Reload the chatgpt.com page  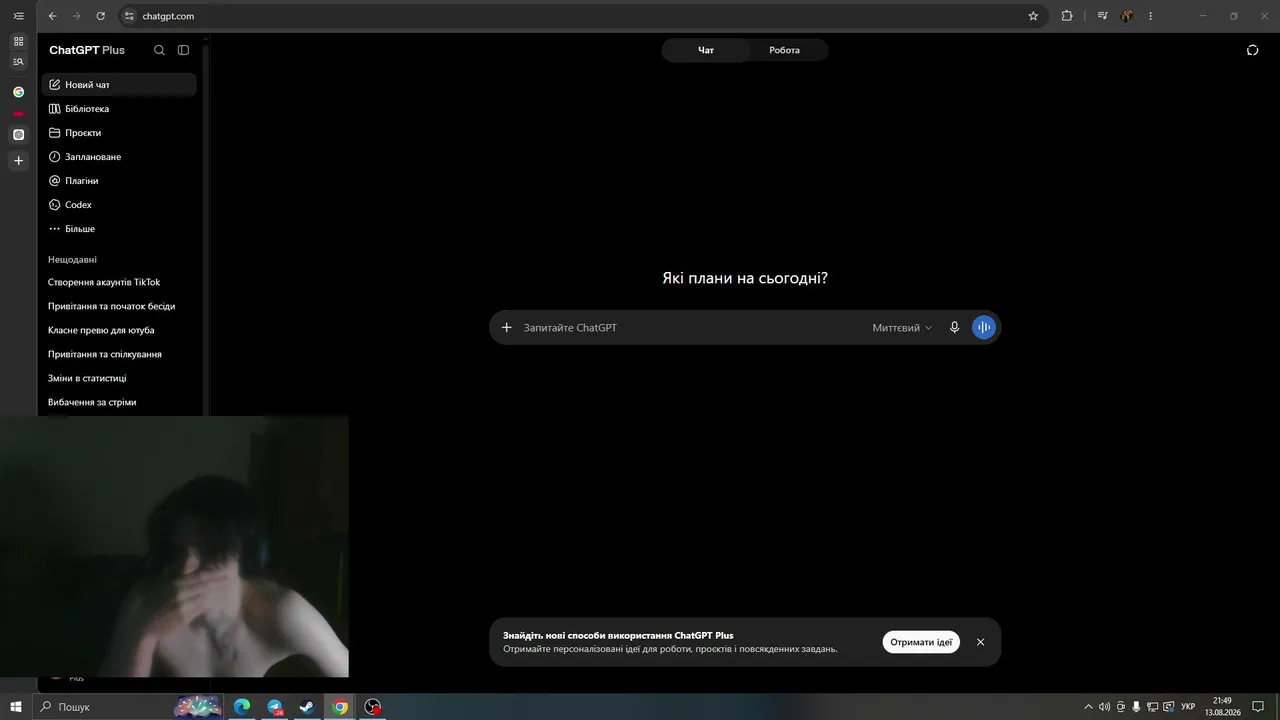point(100,16)
